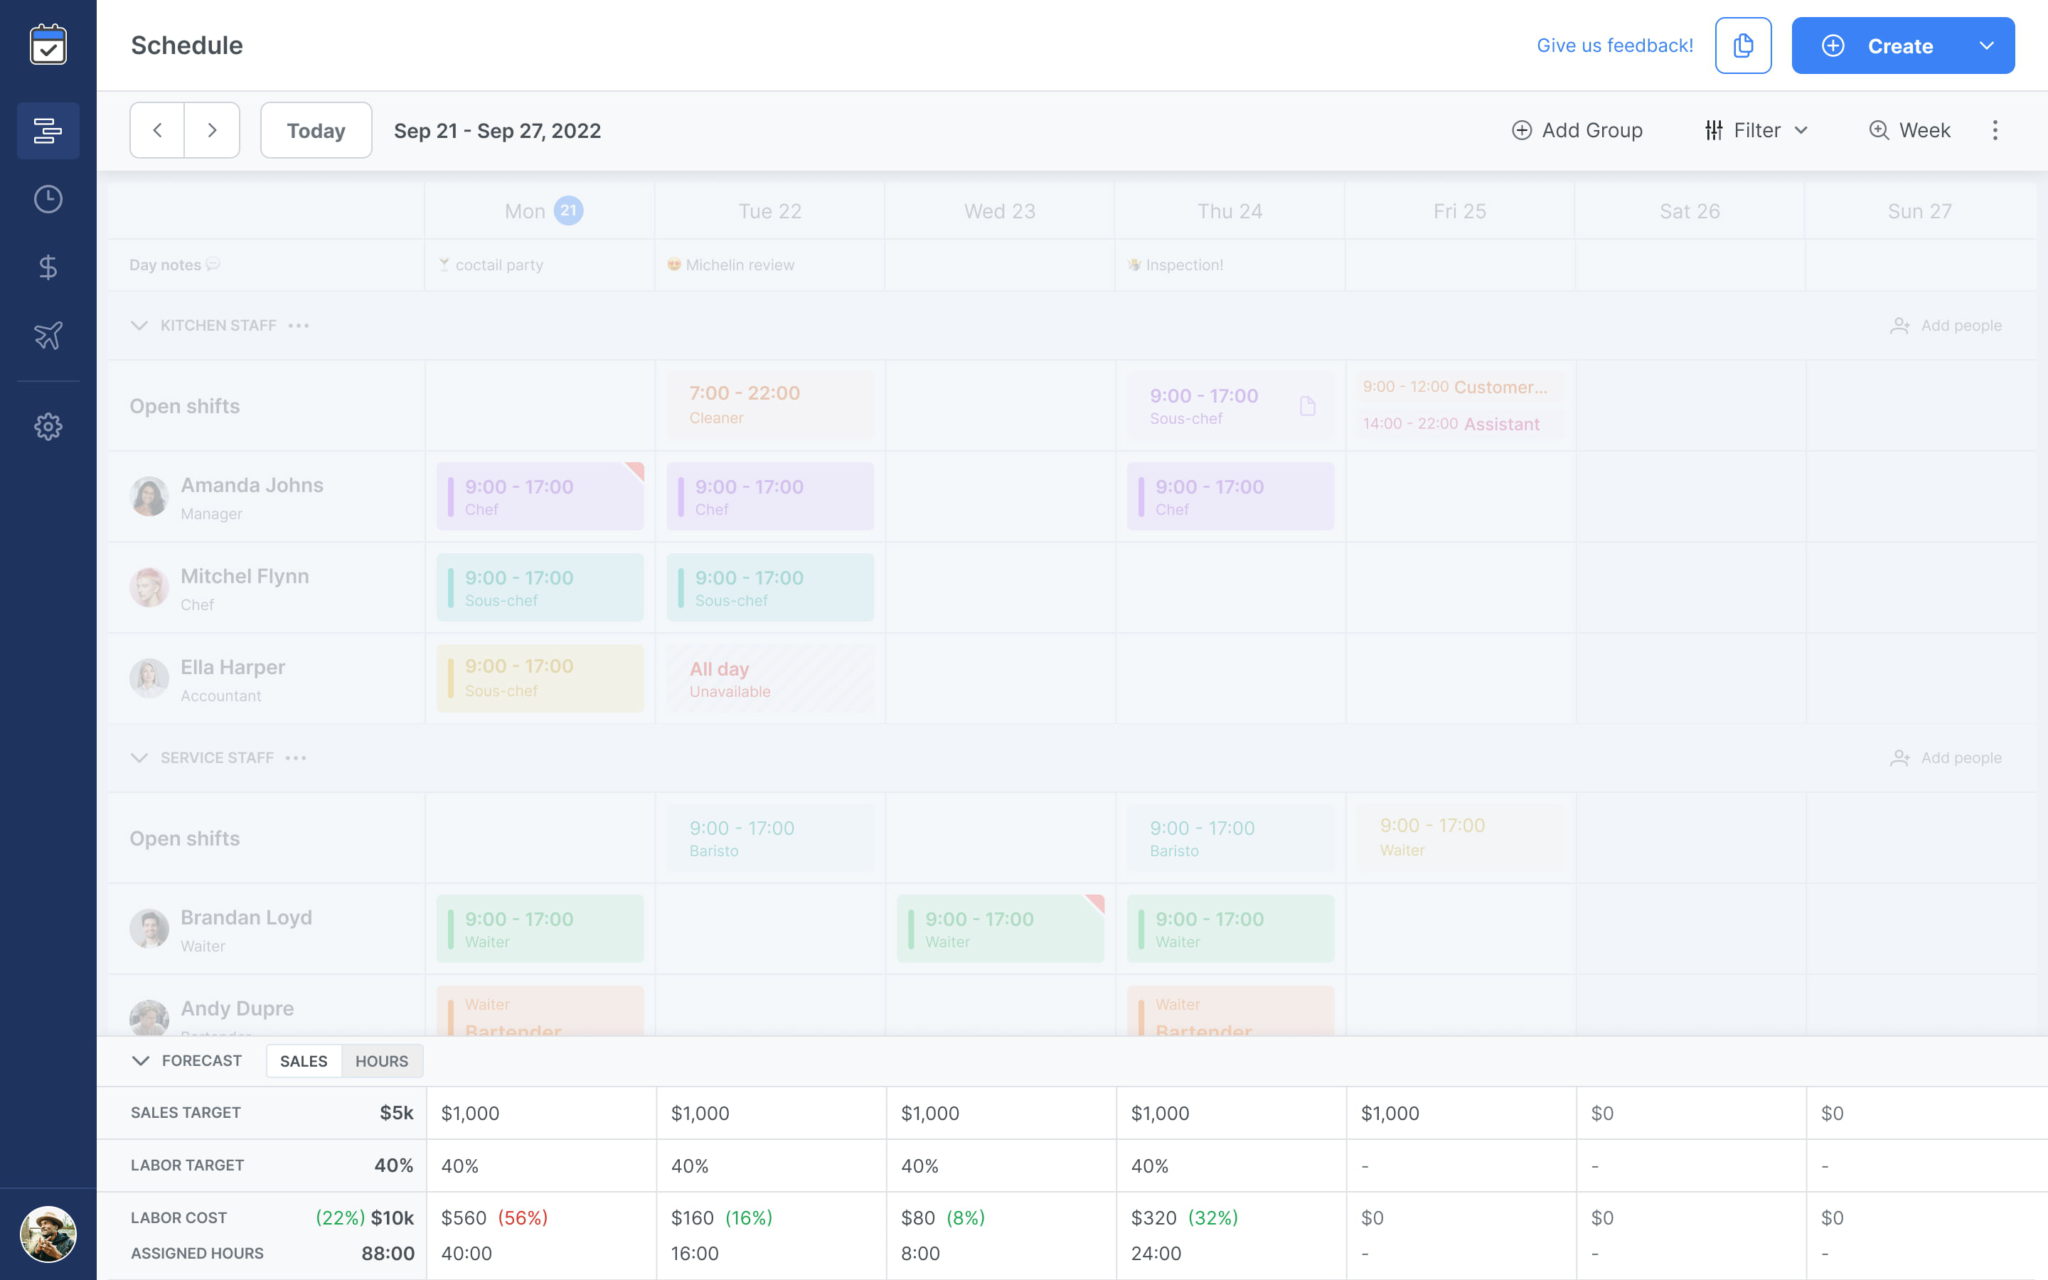The height and width of the screenshot is (1280, 2048).
Task: Click the copy/export icon beside Create
Action: click(x=1743, y=45)
